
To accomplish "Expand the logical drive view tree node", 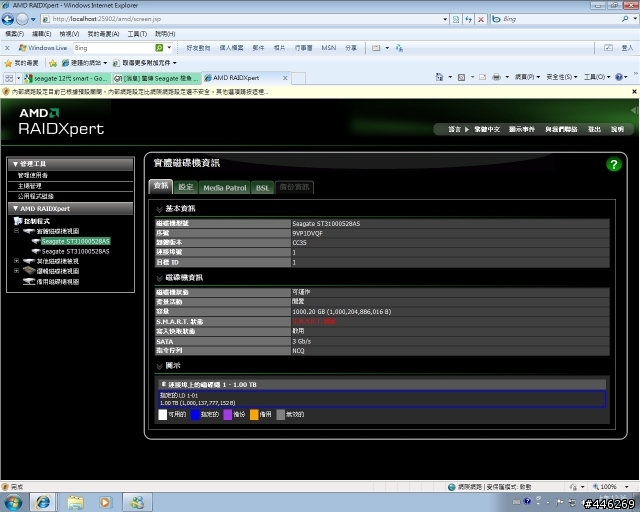I will coord(16,271).
